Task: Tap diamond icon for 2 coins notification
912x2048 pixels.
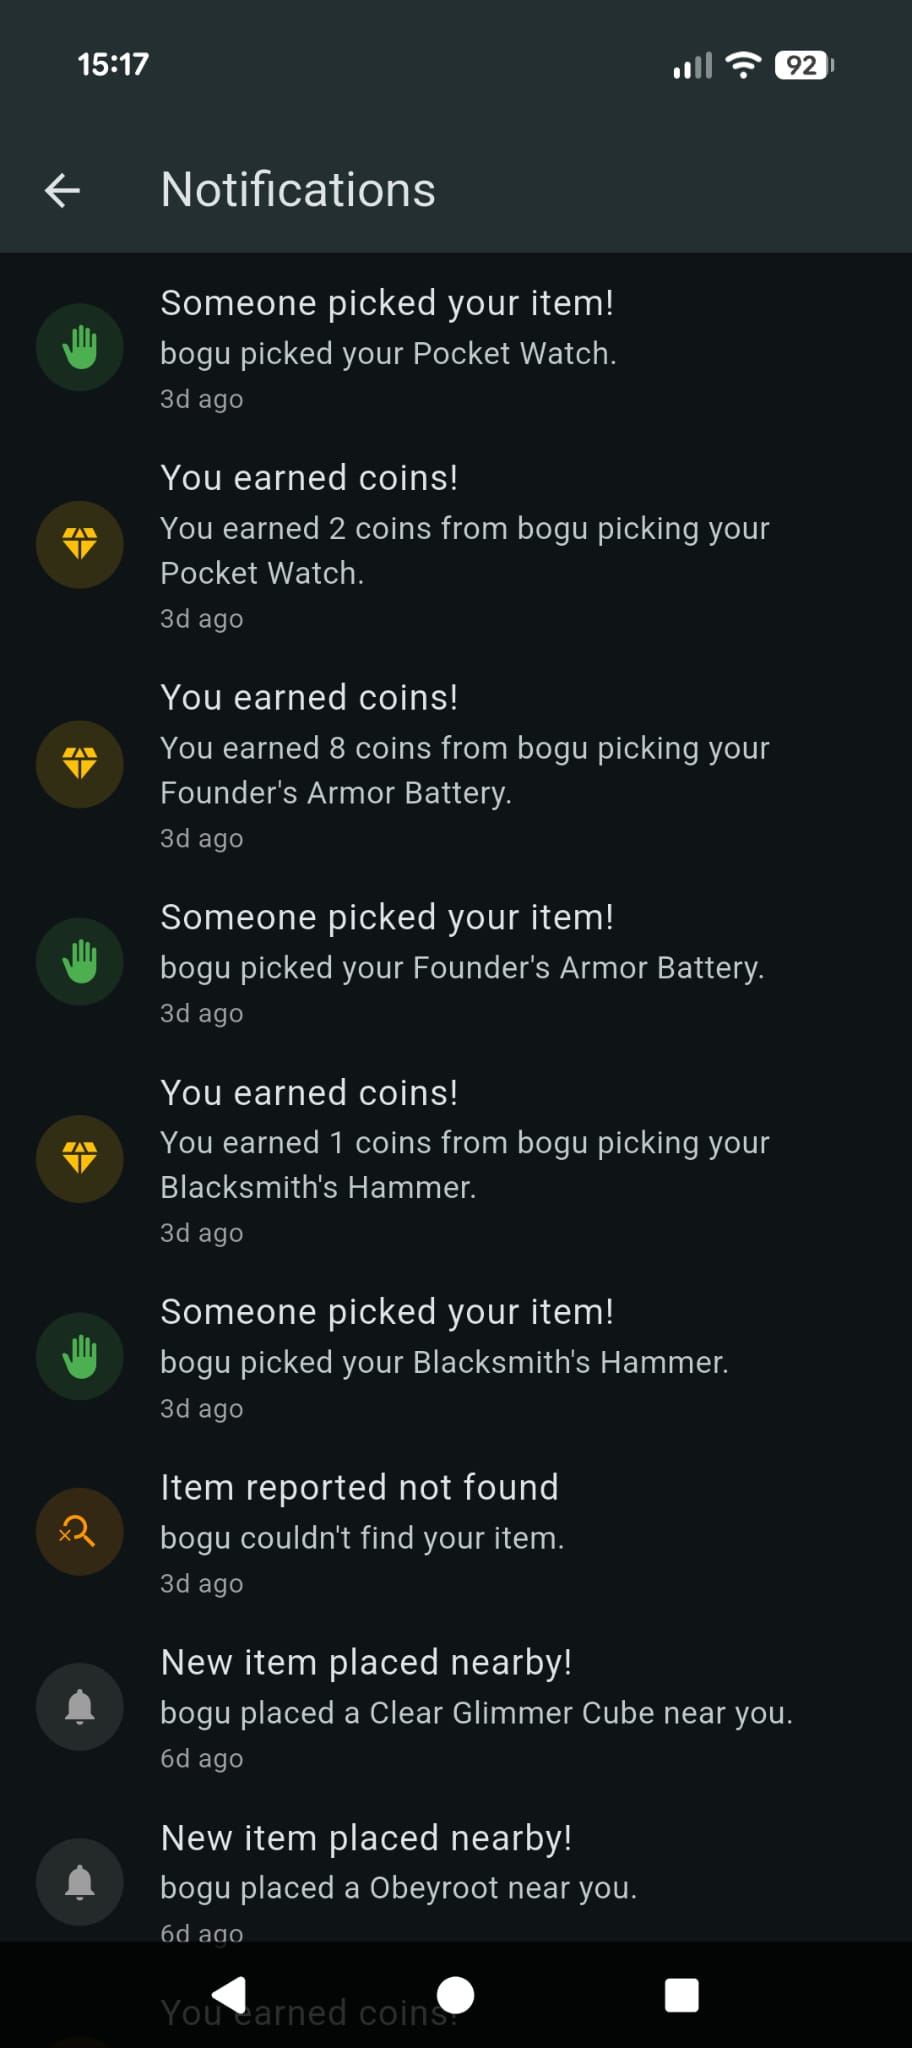Action: coord(80,545)
